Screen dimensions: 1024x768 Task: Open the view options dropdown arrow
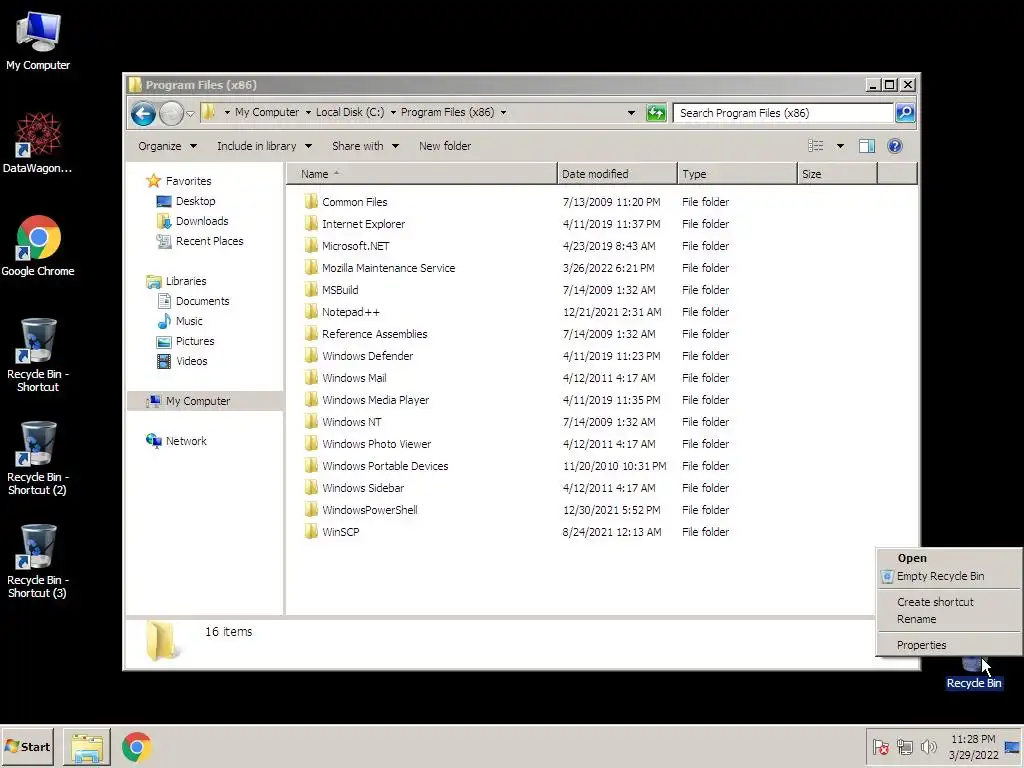point(840,146)
